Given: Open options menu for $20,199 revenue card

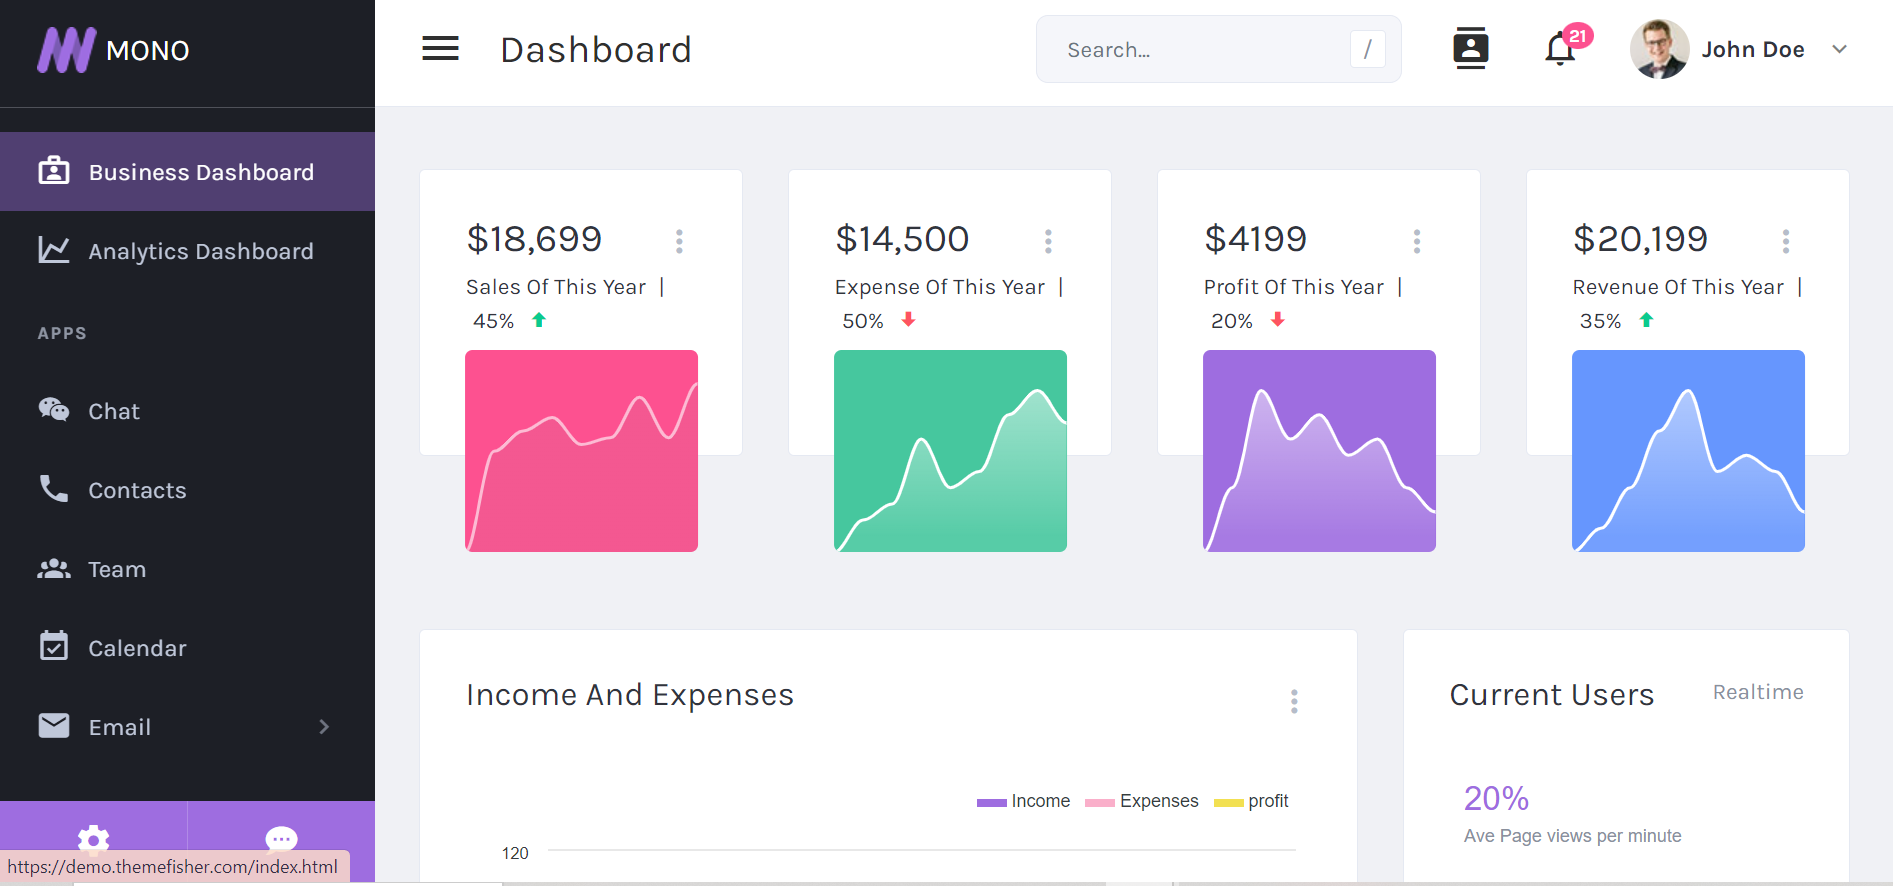Looking at the screenshot, I should (x=1785, y=241).
